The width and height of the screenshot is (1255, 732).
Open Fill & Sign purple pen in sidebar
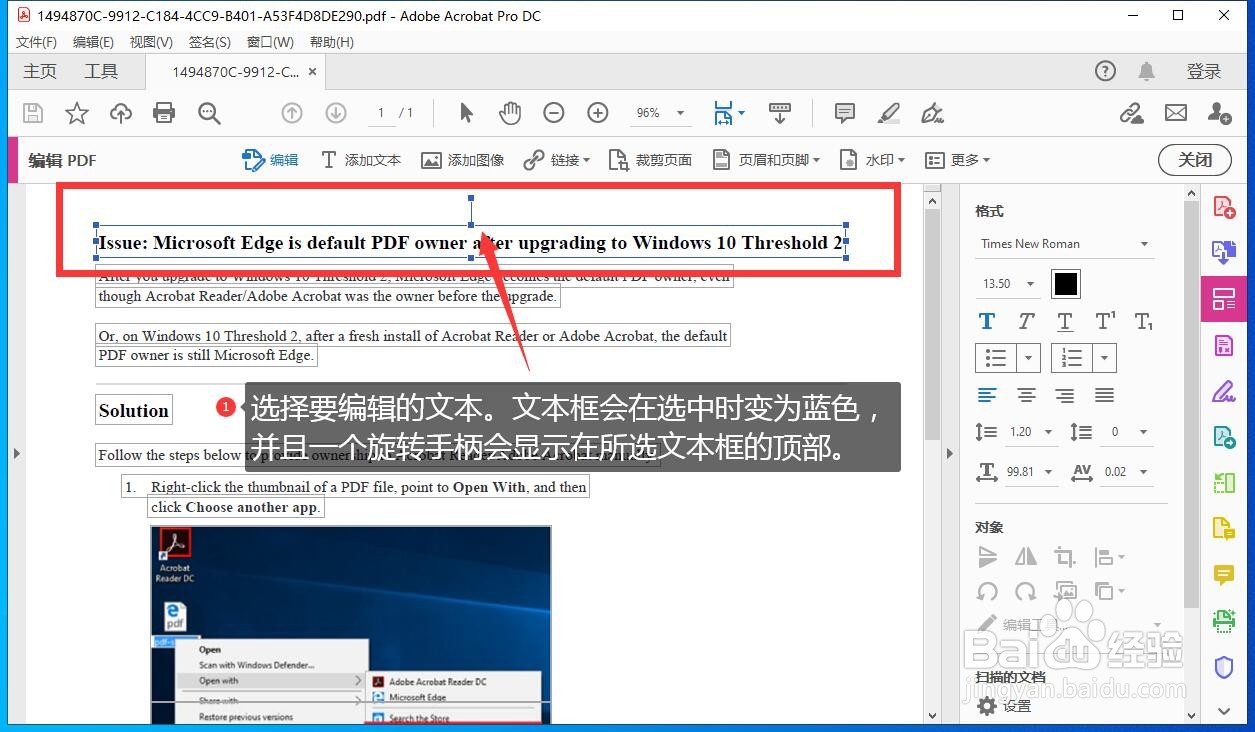click(1224, 390)
